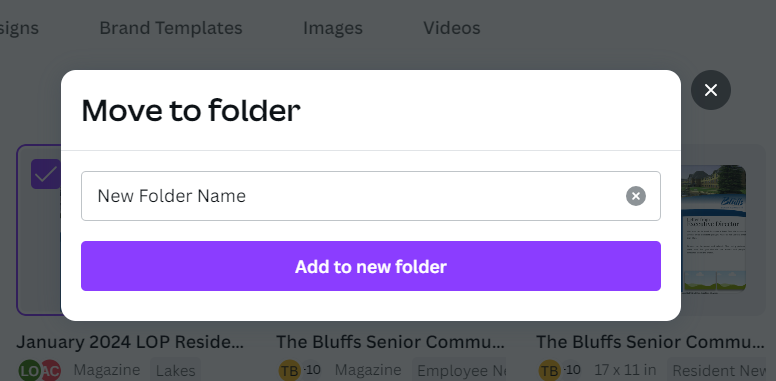This screenshot has width=776, height=381.
Task: Click the Lakes folder tag
Action: (x=175, y=370)
